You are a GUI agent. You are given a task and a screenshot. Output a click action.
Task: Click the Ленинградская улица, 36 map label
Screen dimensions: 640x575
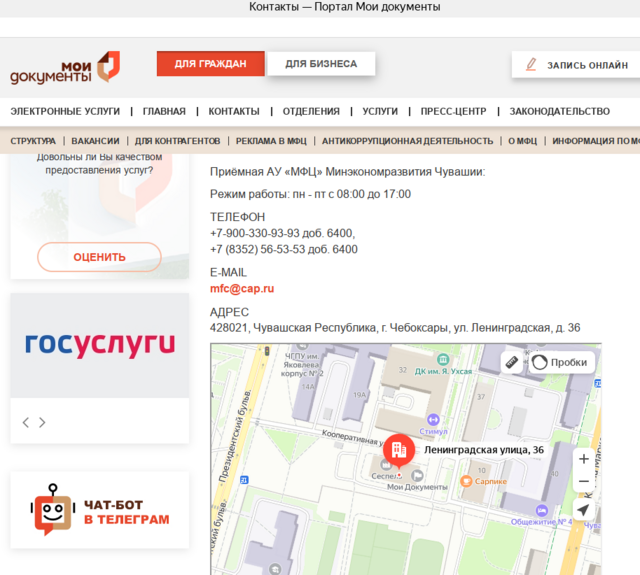tap(484, 450)
